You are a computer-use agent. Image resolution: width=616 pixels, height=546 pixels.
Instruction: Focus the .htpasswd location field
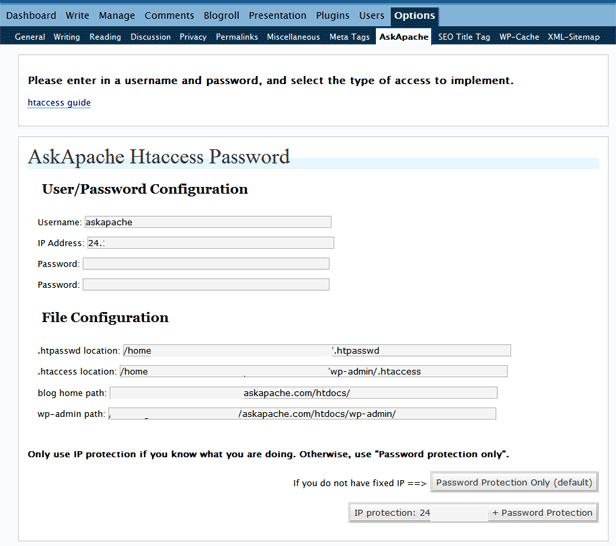pyautogui.click(x=315, y=350)
